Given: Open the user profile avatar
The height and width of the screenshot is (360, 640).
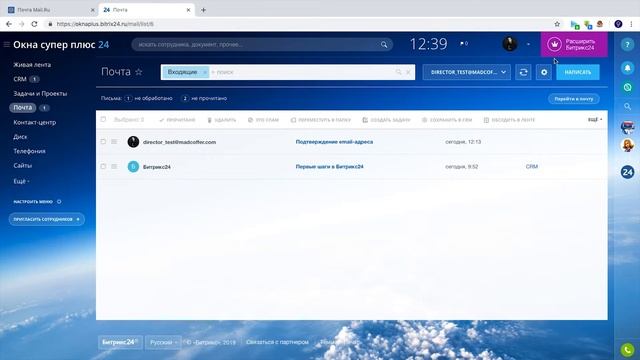Looking at the screenshot, I should click(510, 44).
